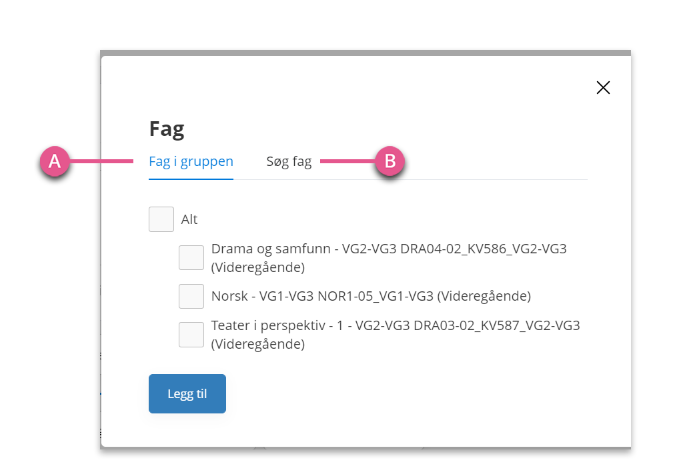The width and height of the screenshot is (673, 466).
Task: Click the Teater i perspektiv subject label
Action: [x=395, y=335]
